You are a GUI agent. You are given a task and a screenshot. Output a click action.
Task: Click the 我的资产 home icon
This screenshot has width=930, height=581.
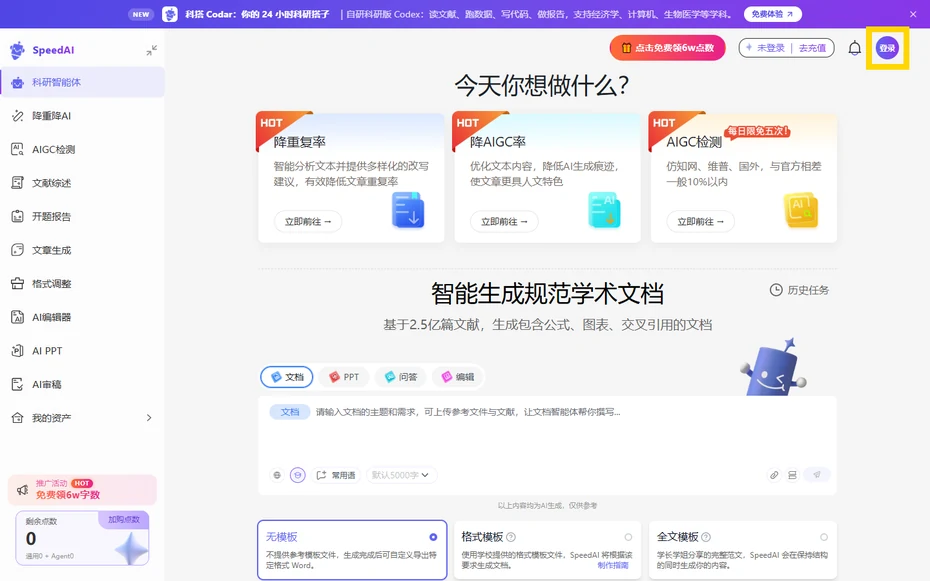[x=17, y=418]
